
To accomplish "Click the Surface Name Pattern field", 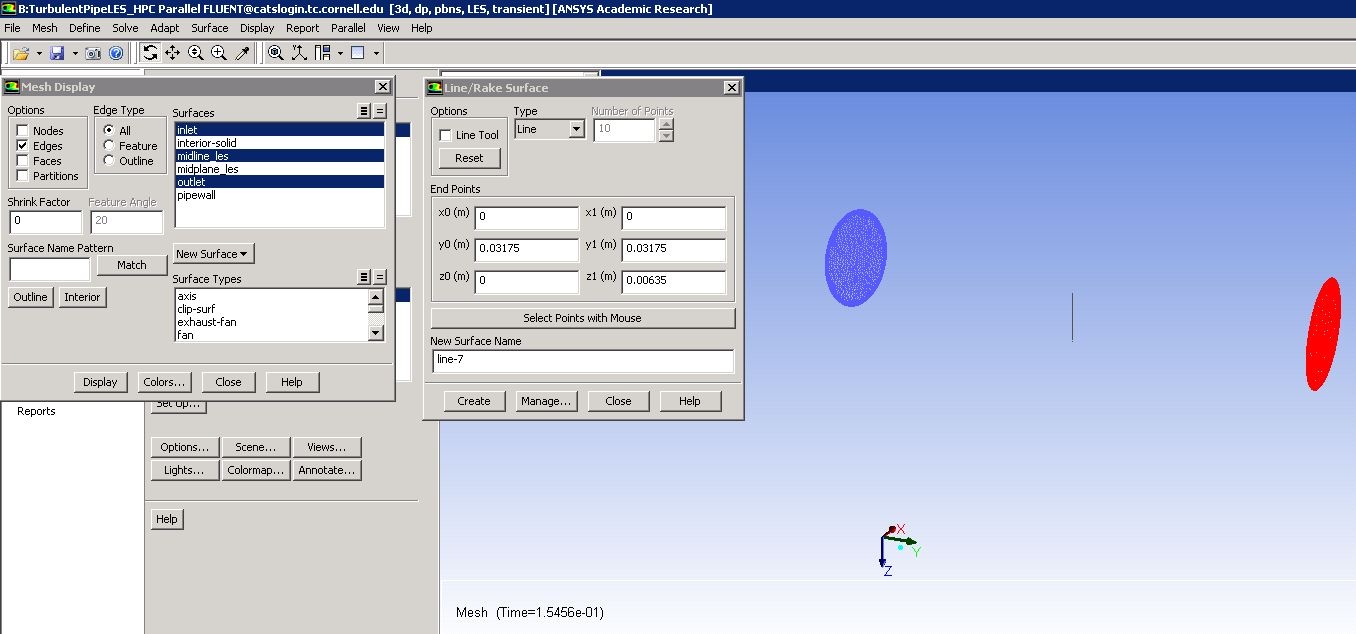I will pos(50,268).
